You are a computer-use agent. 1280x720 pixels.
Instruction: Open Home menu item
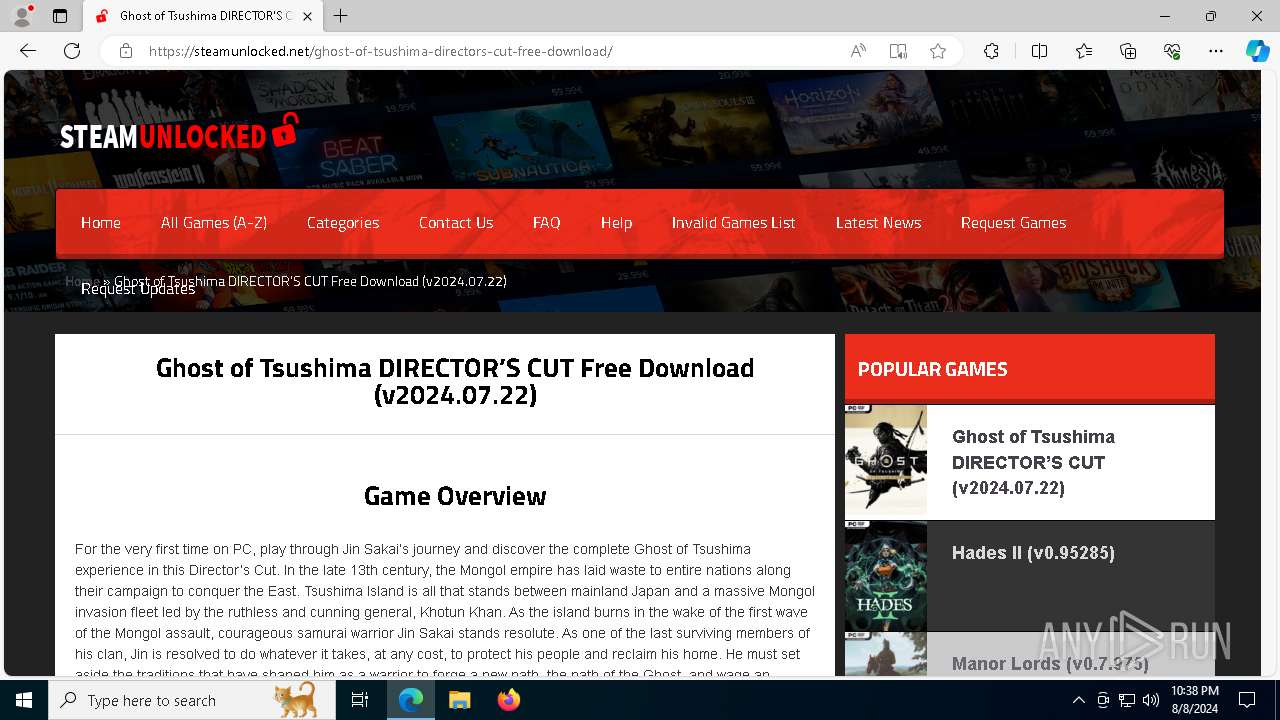point(101,222)
